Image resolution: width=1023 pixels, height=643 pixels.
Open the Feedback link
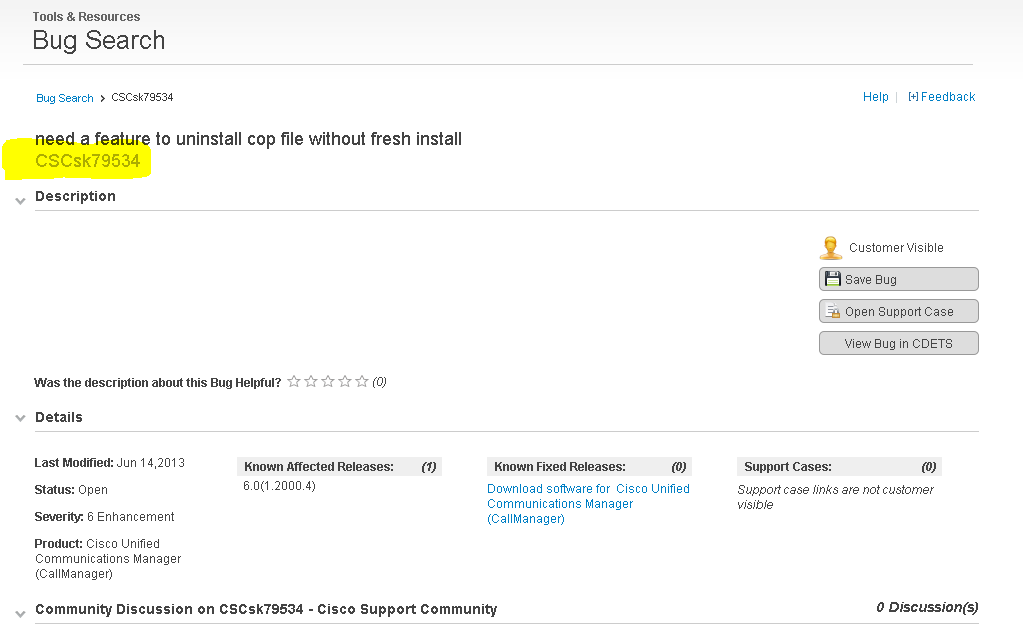[x=941, y=97]
